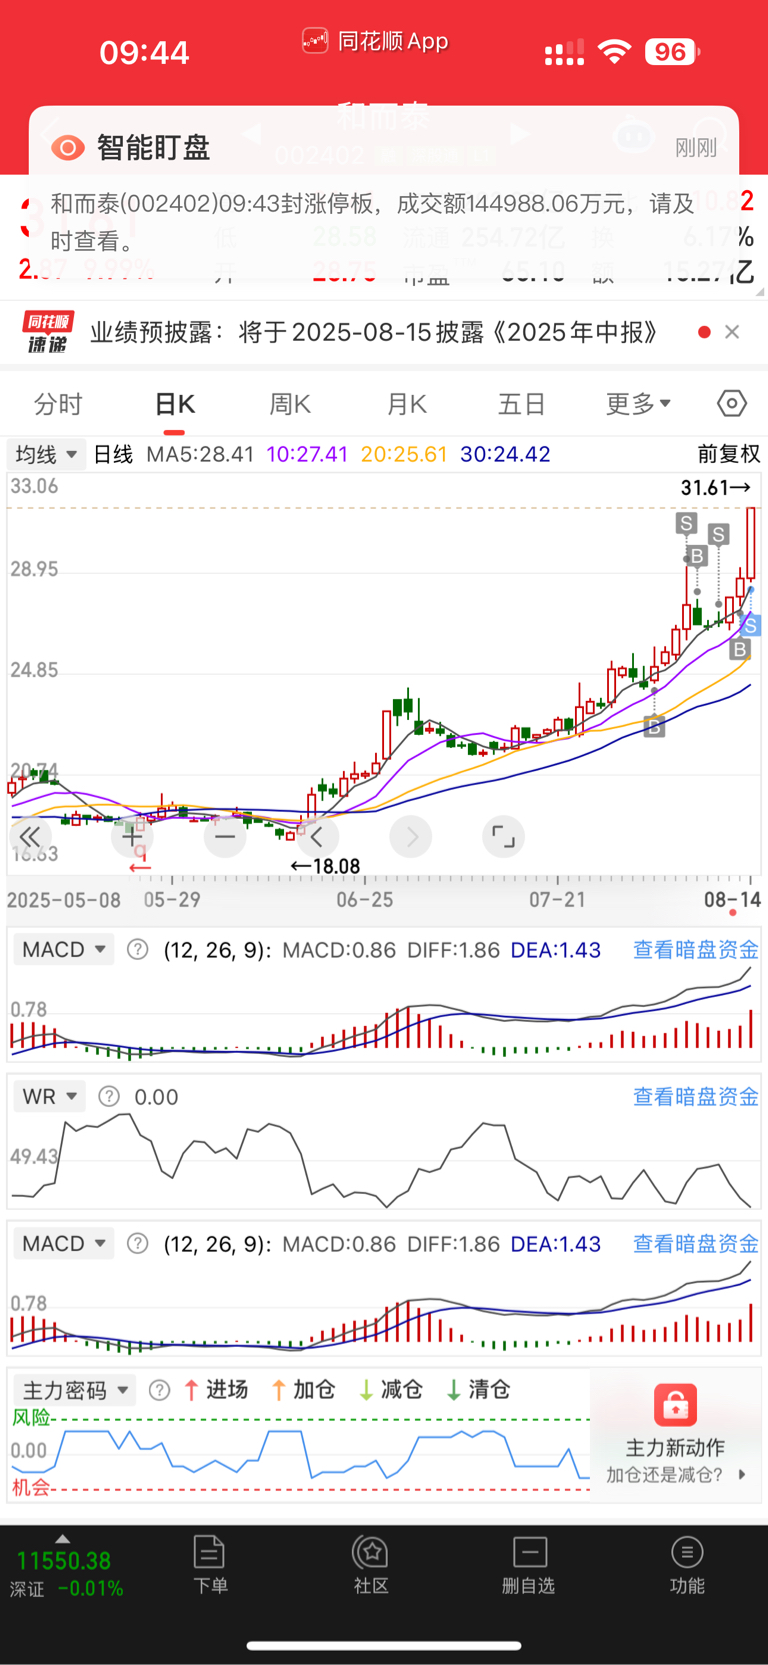This screenshot has height=1665, width=768.
Task: Open the 均线 indicator dropdown
Action: tap(46, 454)
